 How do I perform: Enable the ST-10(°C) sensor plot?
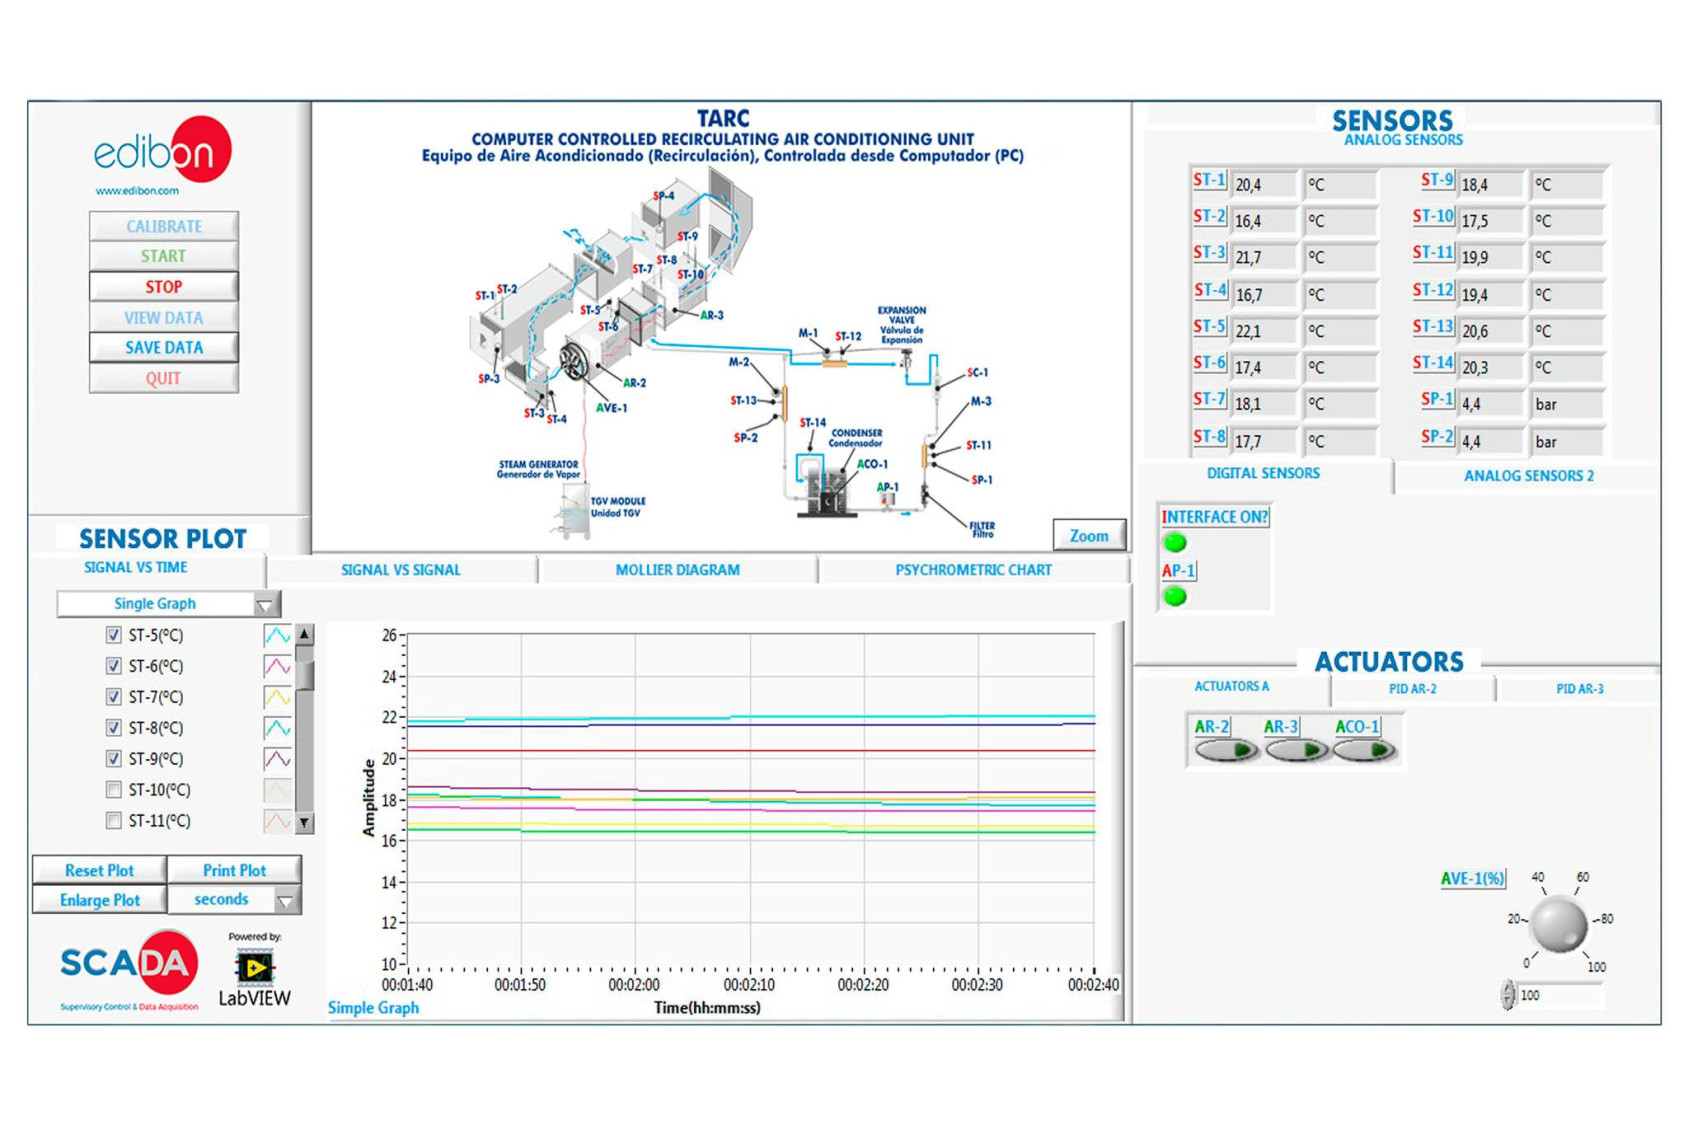click(114, 789)
